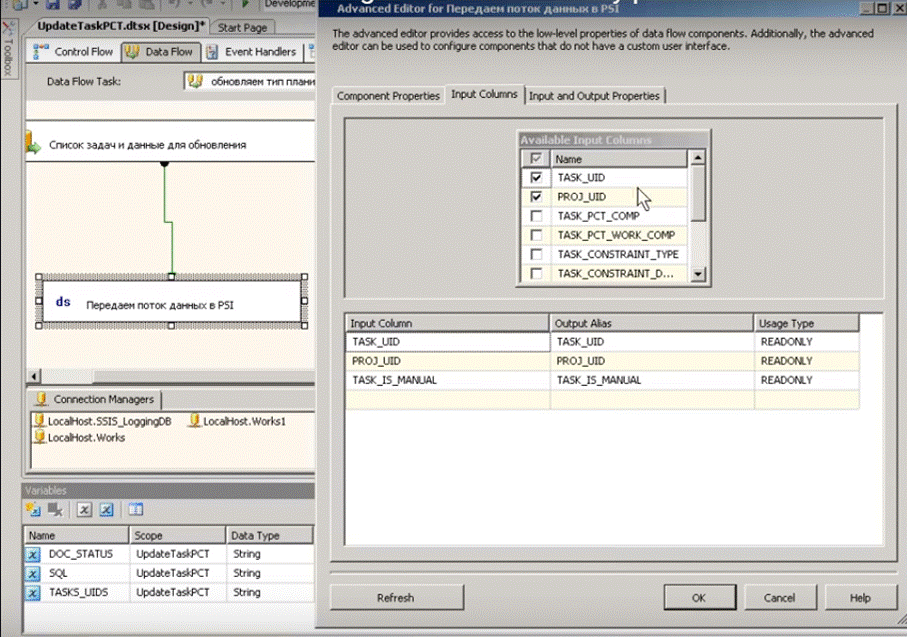Click the icon beside the TASKS_UIDS variable
Screen dimensions: 907x637
33,592
